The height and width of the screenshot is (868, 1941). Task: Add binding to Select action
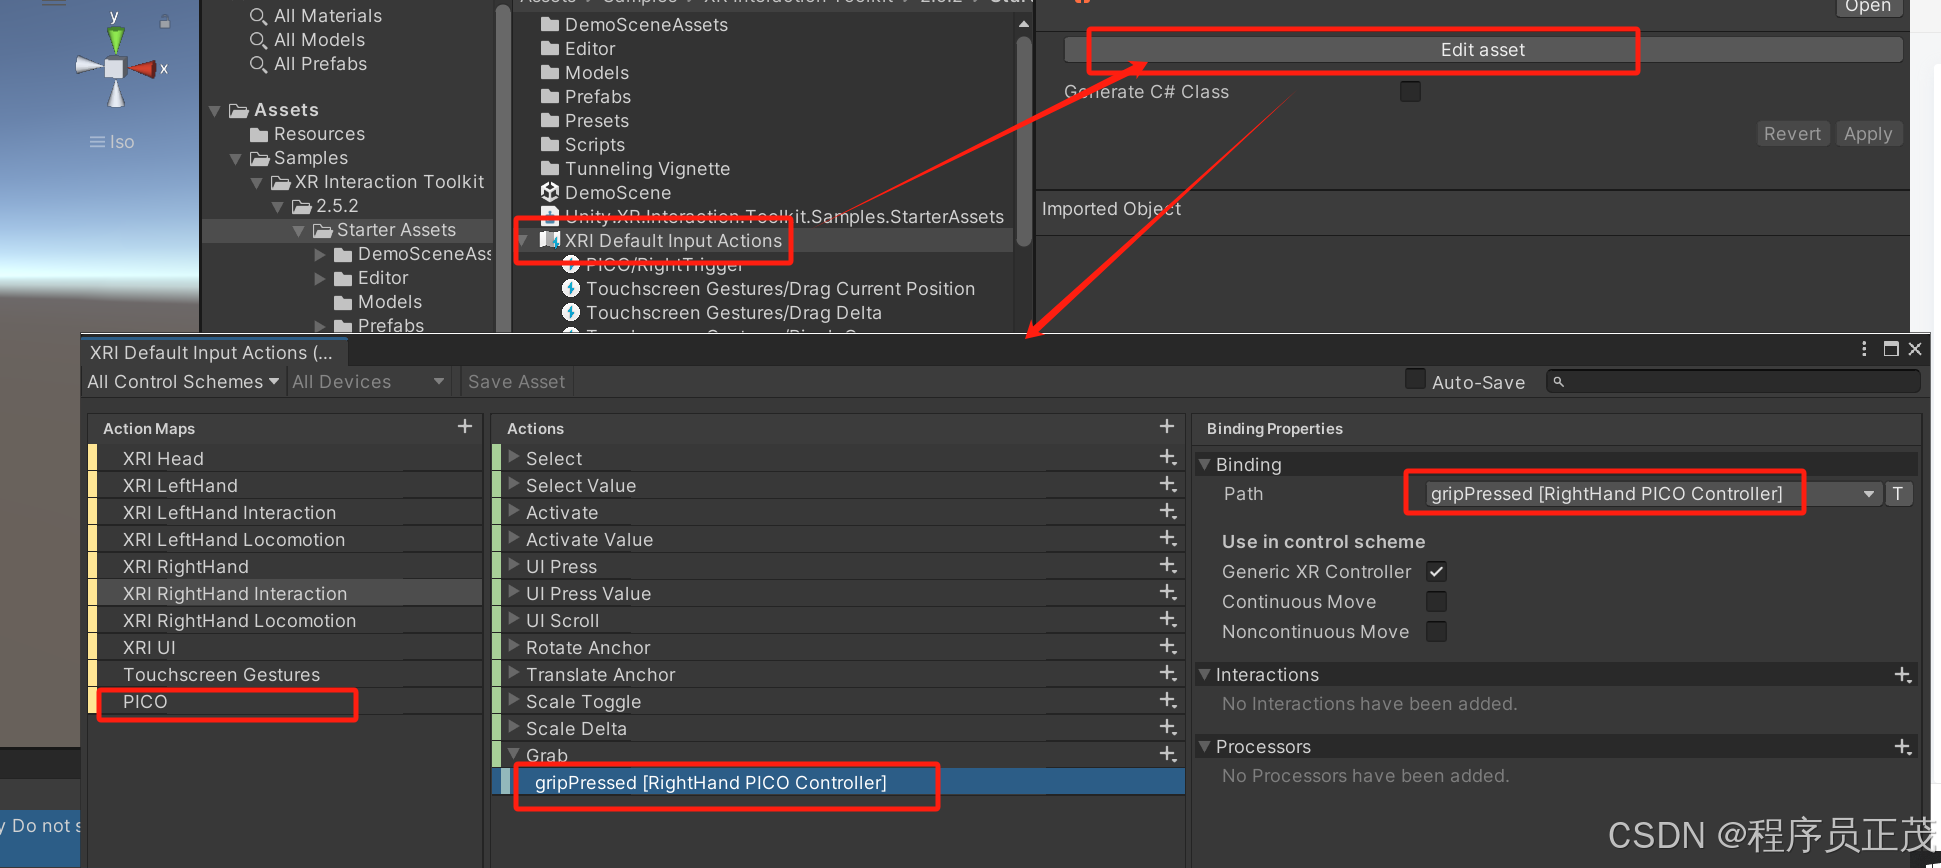click(x=1168, y=458)
